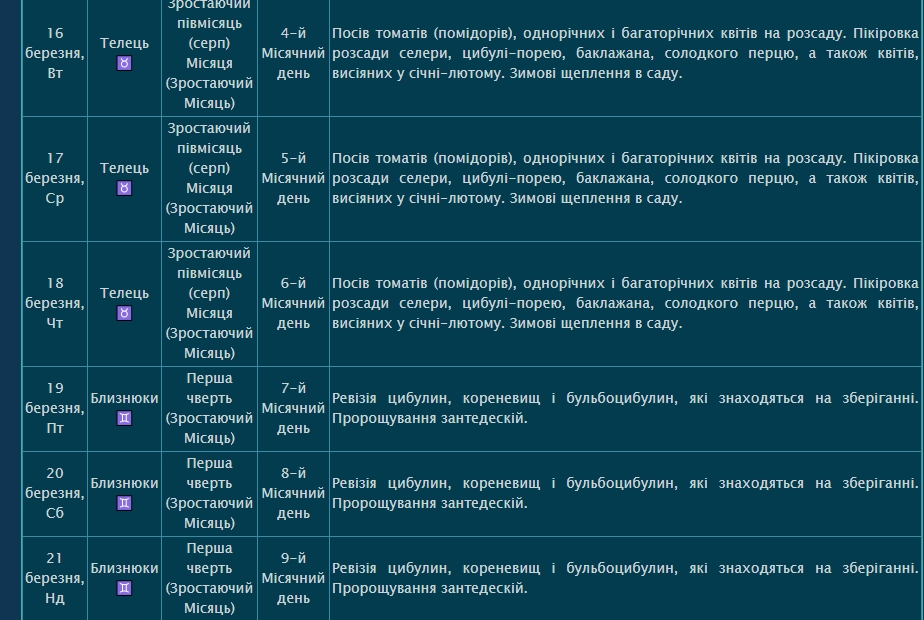Click the Gemini symbol icon for 21 березня
The image size is (924, 620).
[x=124, y=588]
